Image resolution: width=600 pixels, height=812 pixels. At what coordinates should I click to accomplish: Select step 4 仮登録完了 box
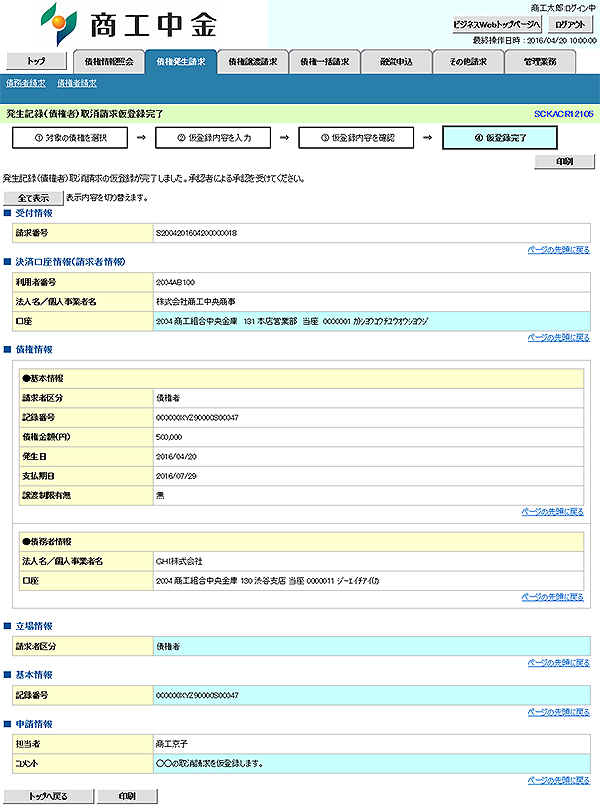click(x=500, y=138)
